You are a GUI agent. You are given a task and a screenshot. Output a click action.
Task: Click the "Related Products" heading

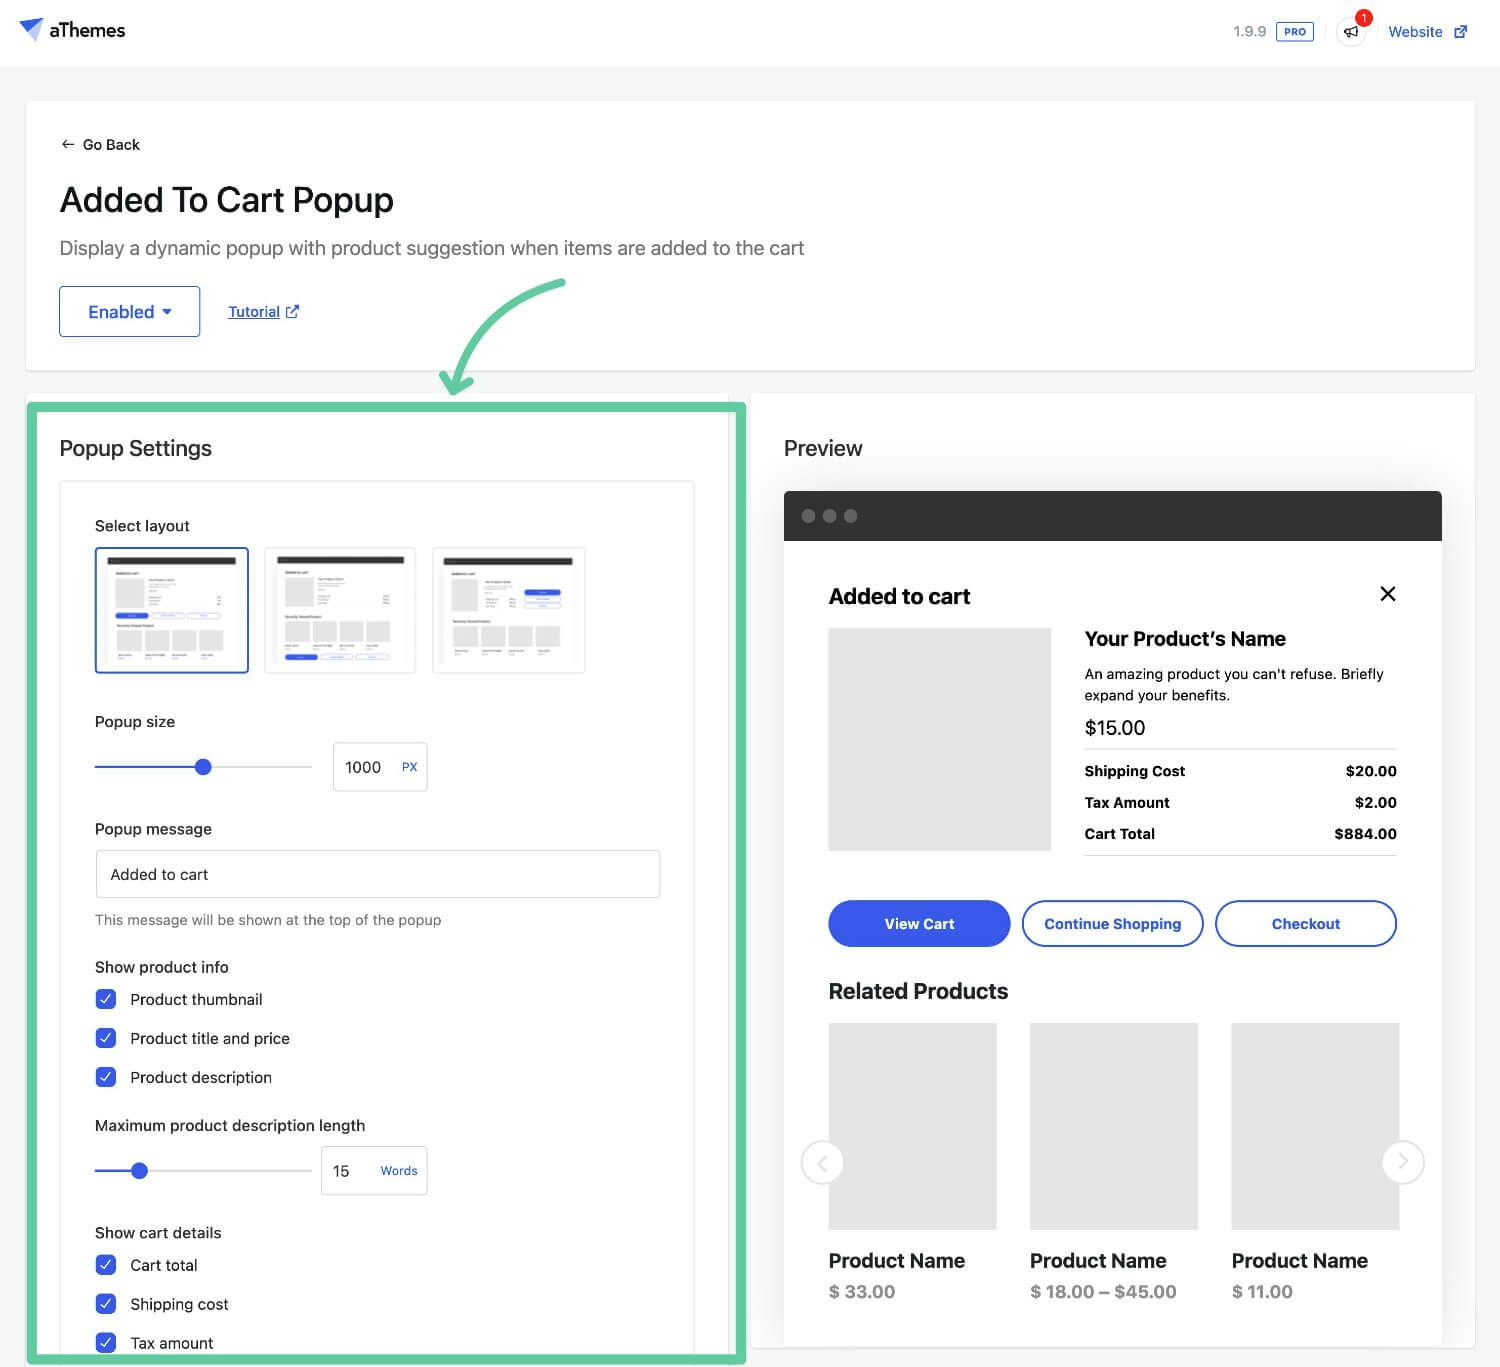pos(918,991)
